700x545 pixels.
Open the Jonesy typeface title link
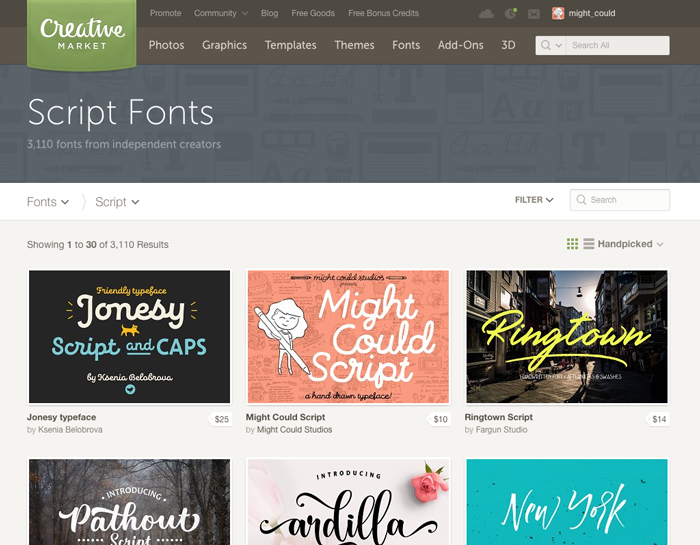coord(62,417)
